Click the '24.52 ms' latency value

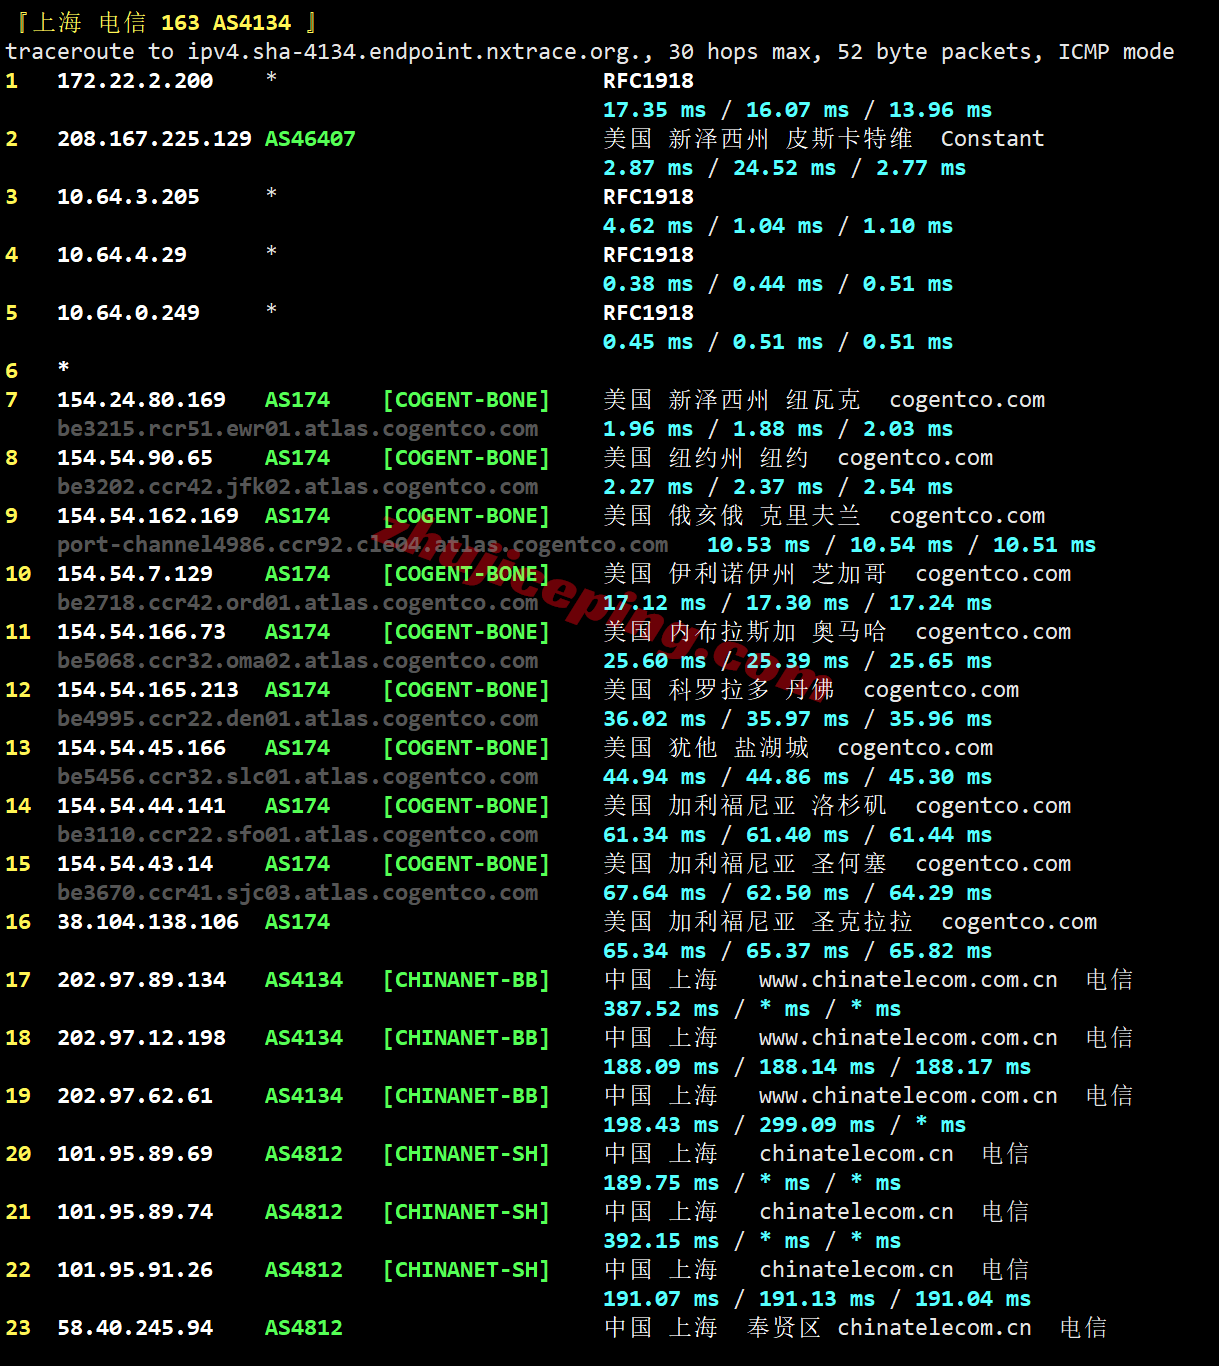[784, 168]
